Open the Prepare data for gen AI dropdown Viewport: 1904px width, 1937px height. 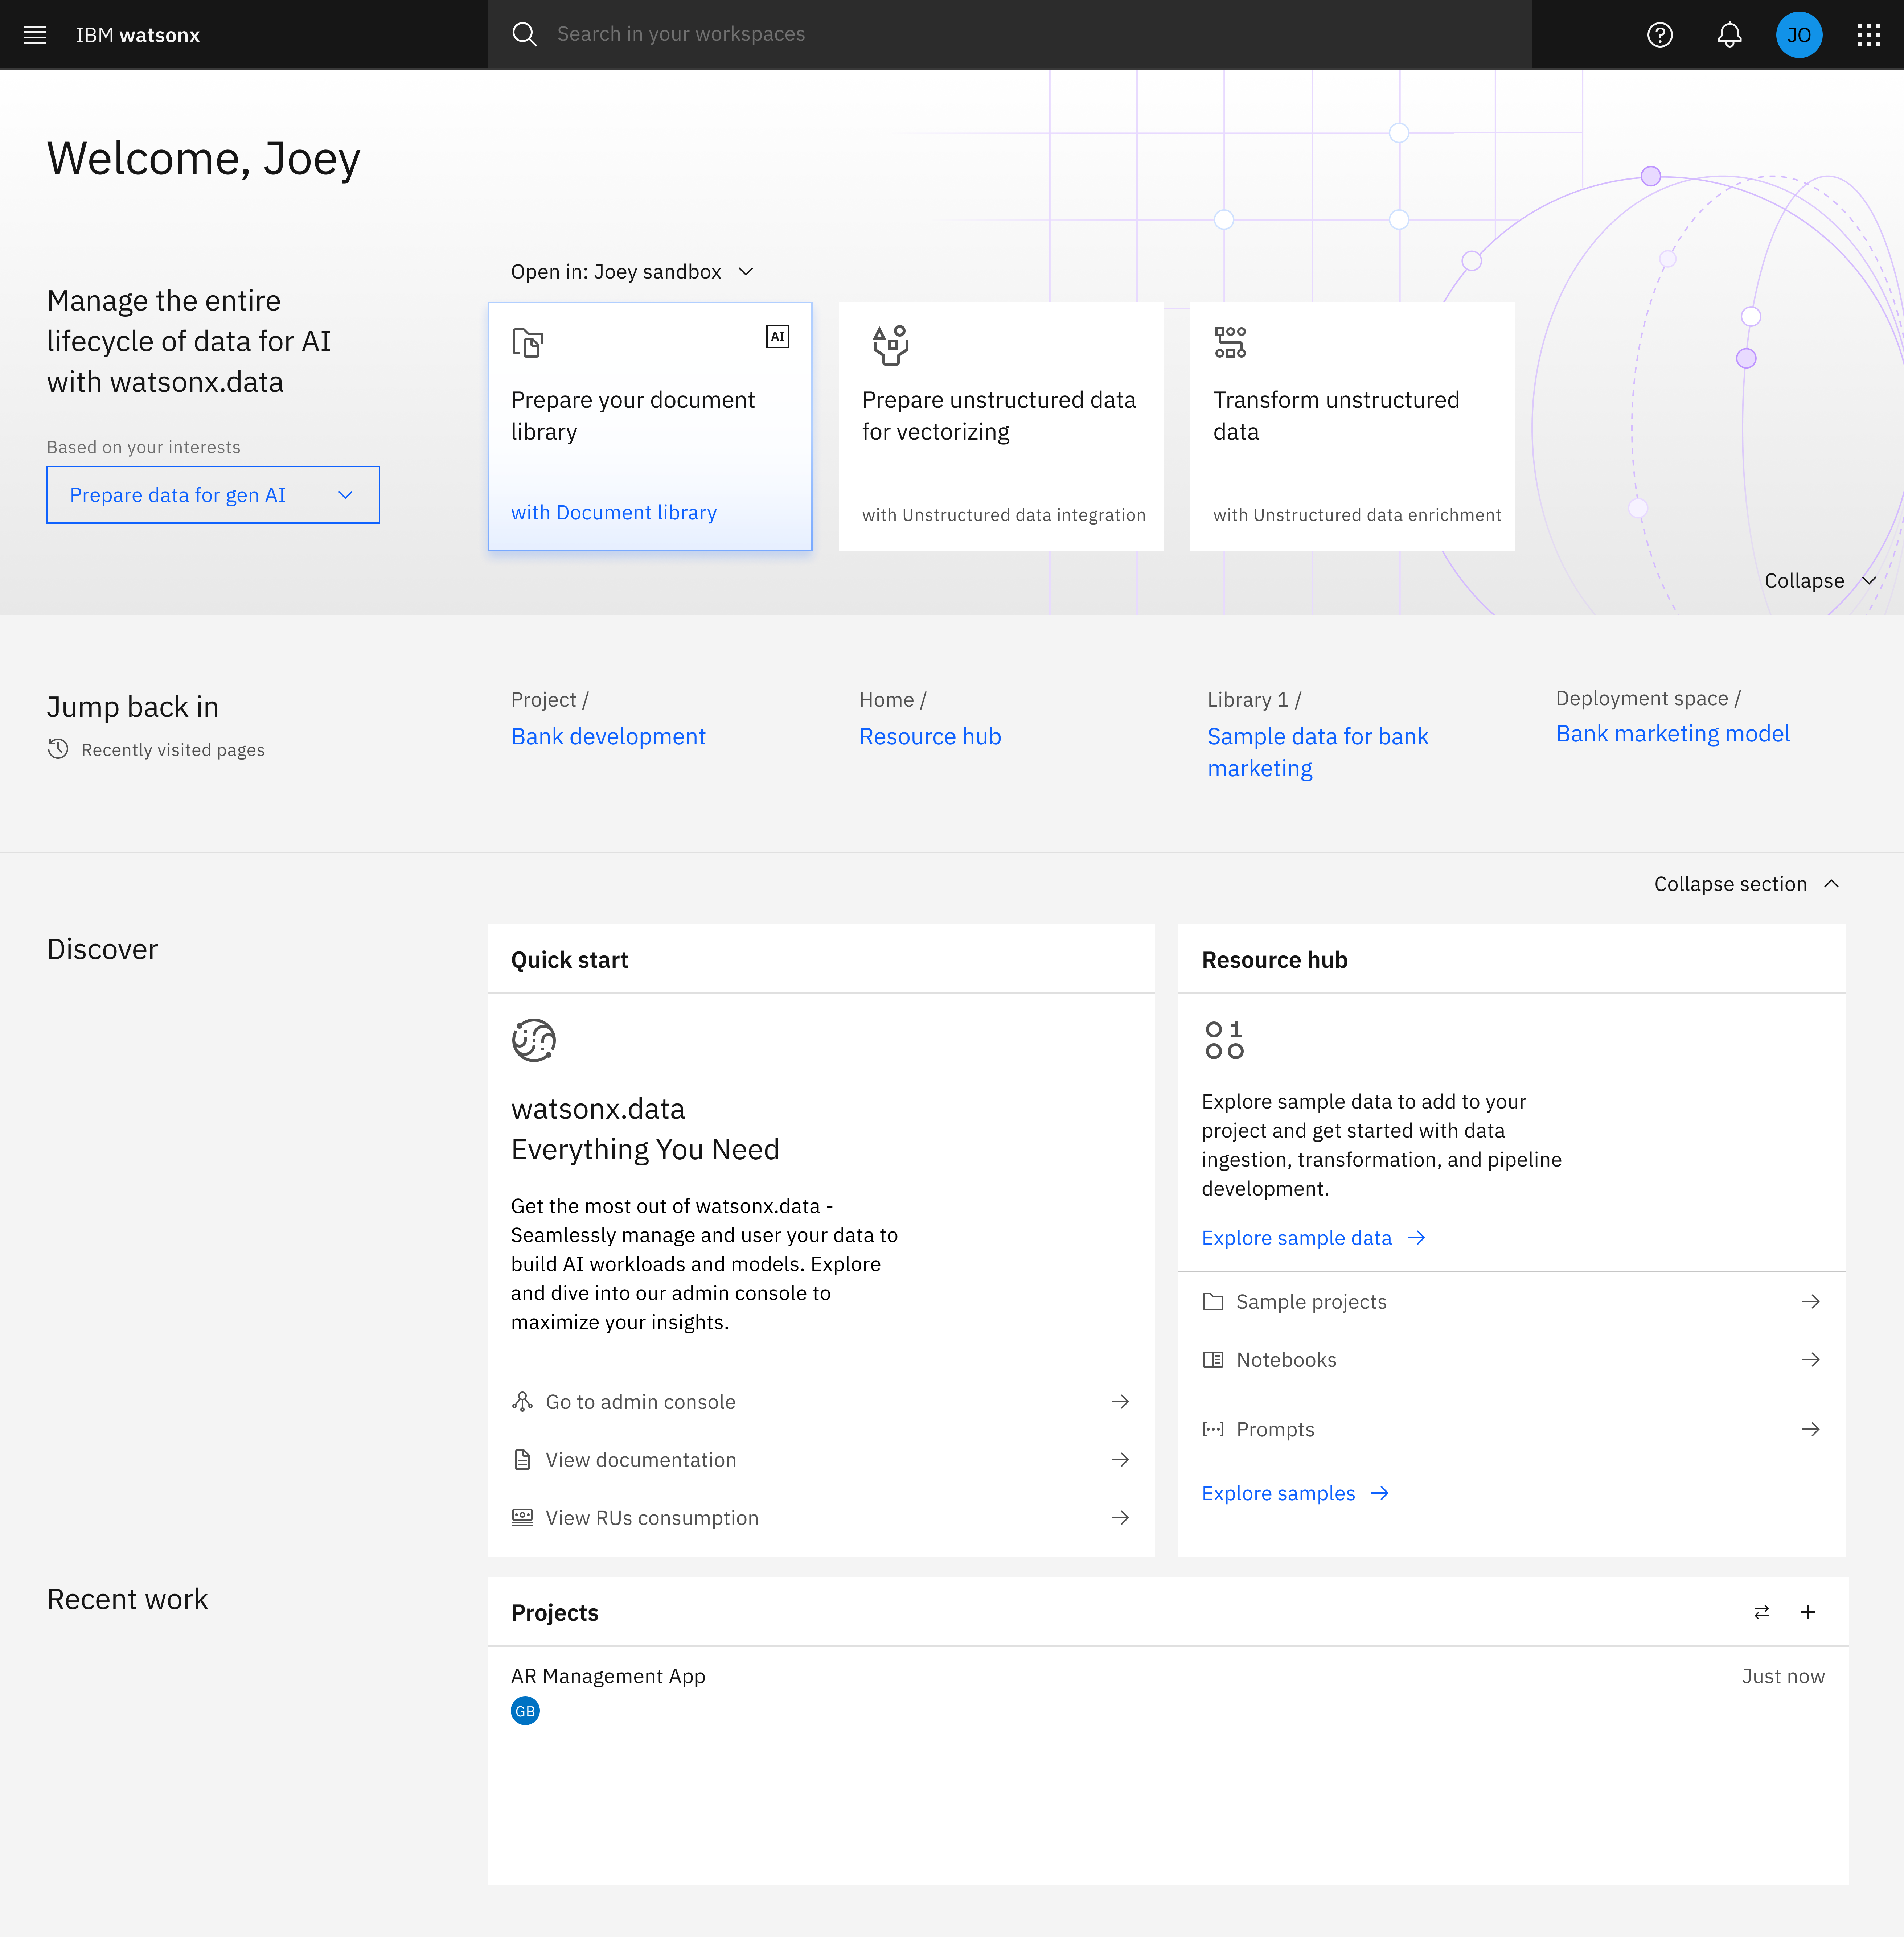coord(213,495)
